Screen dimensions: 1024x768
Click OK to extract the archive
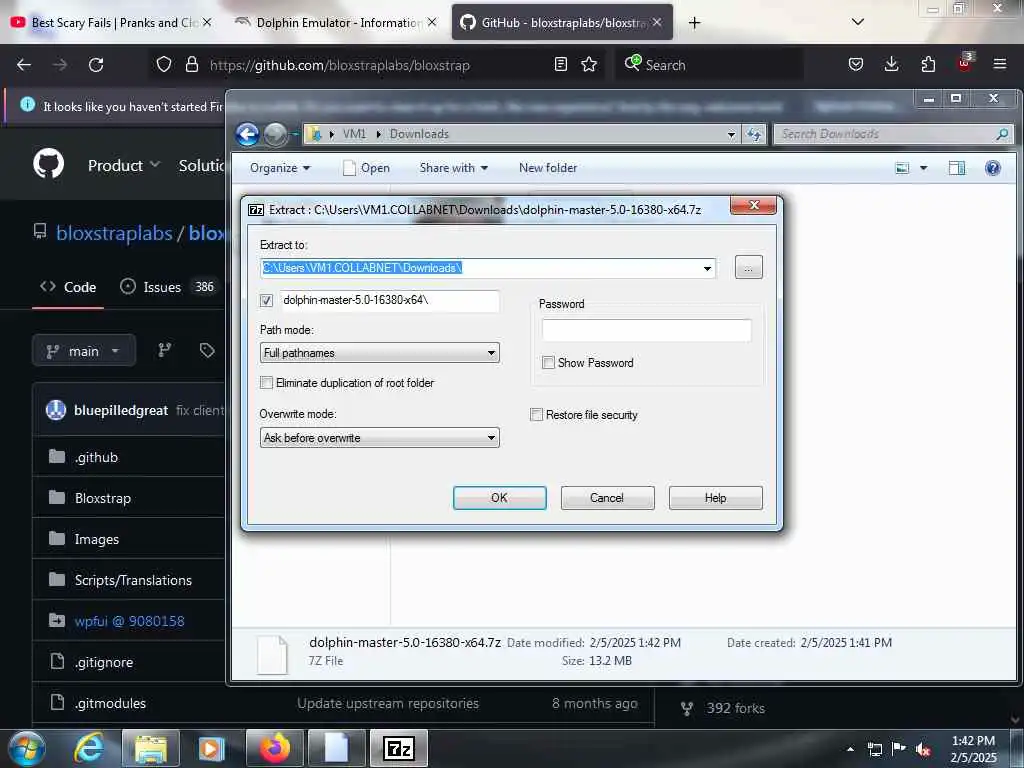pos(500,498)
